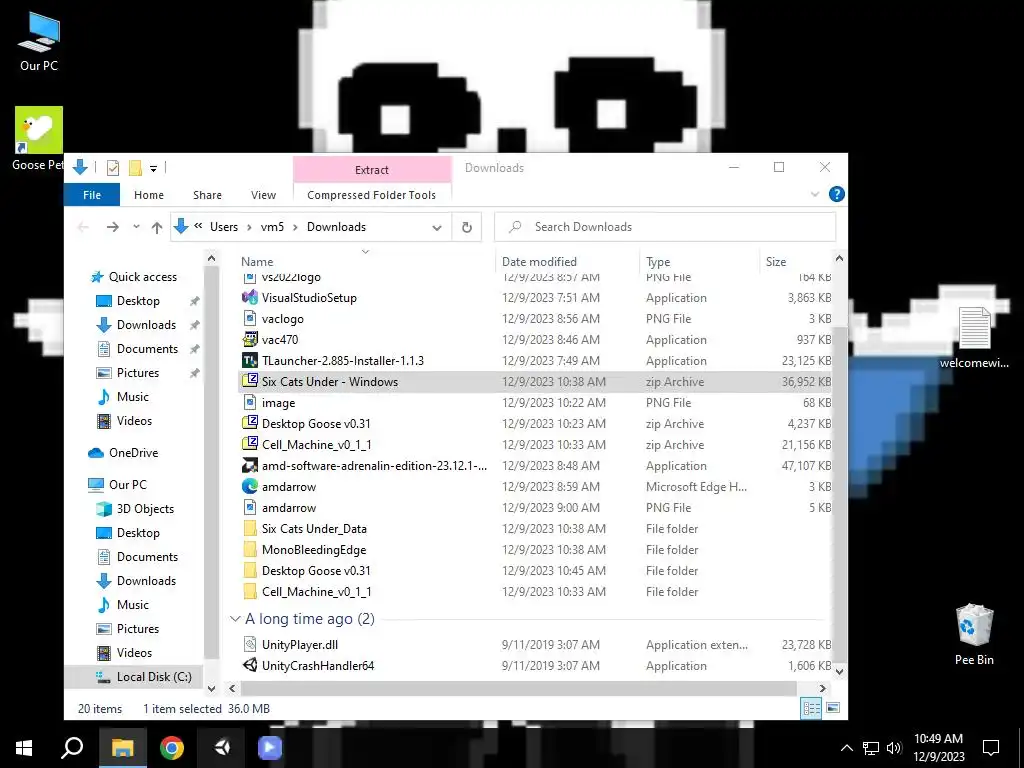
Task: Click the Refresh button beside address bar
Action: (466, 227)
